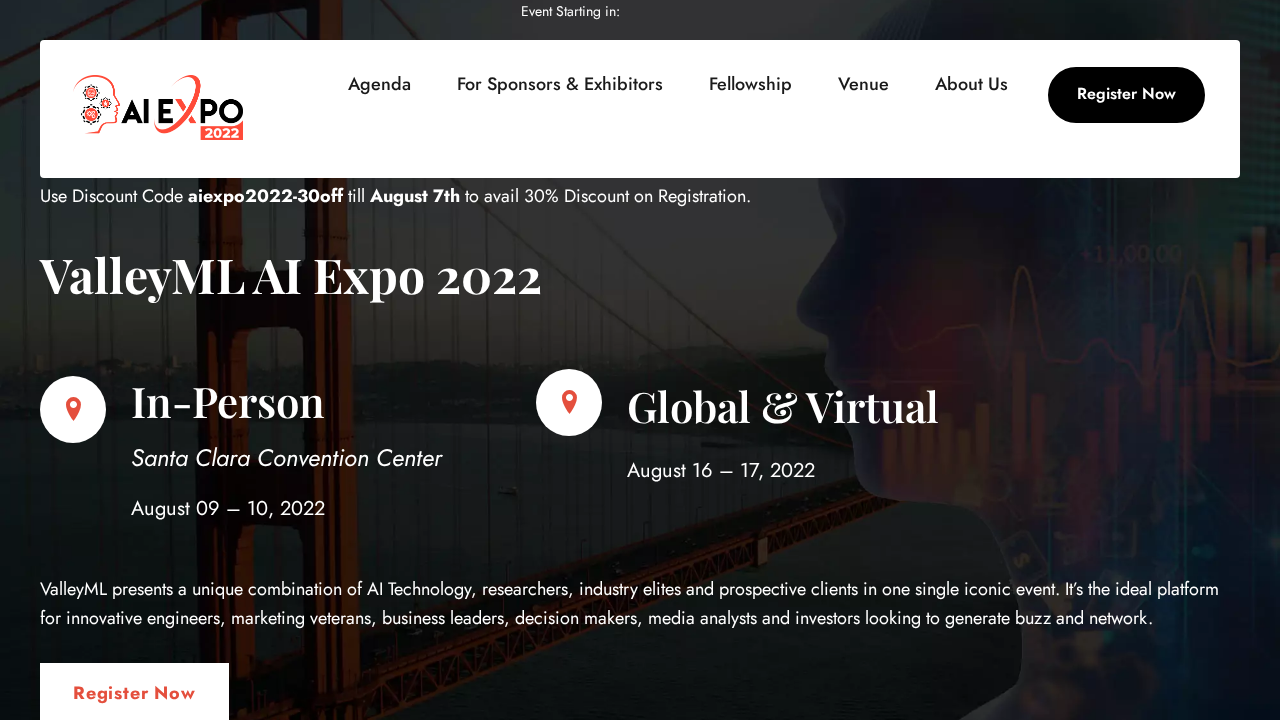Image resolution: width=1280 pixels, height=720 pixels.
Task: Click the Register Now button in the header
Action: (1126, 94)
